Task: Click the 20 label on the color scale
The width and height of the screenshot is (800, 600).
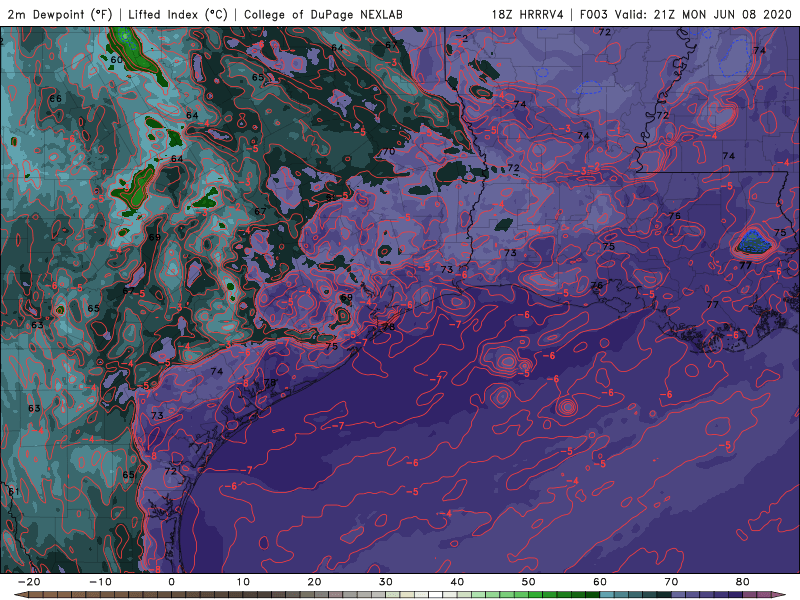Action: coord(314,582)
